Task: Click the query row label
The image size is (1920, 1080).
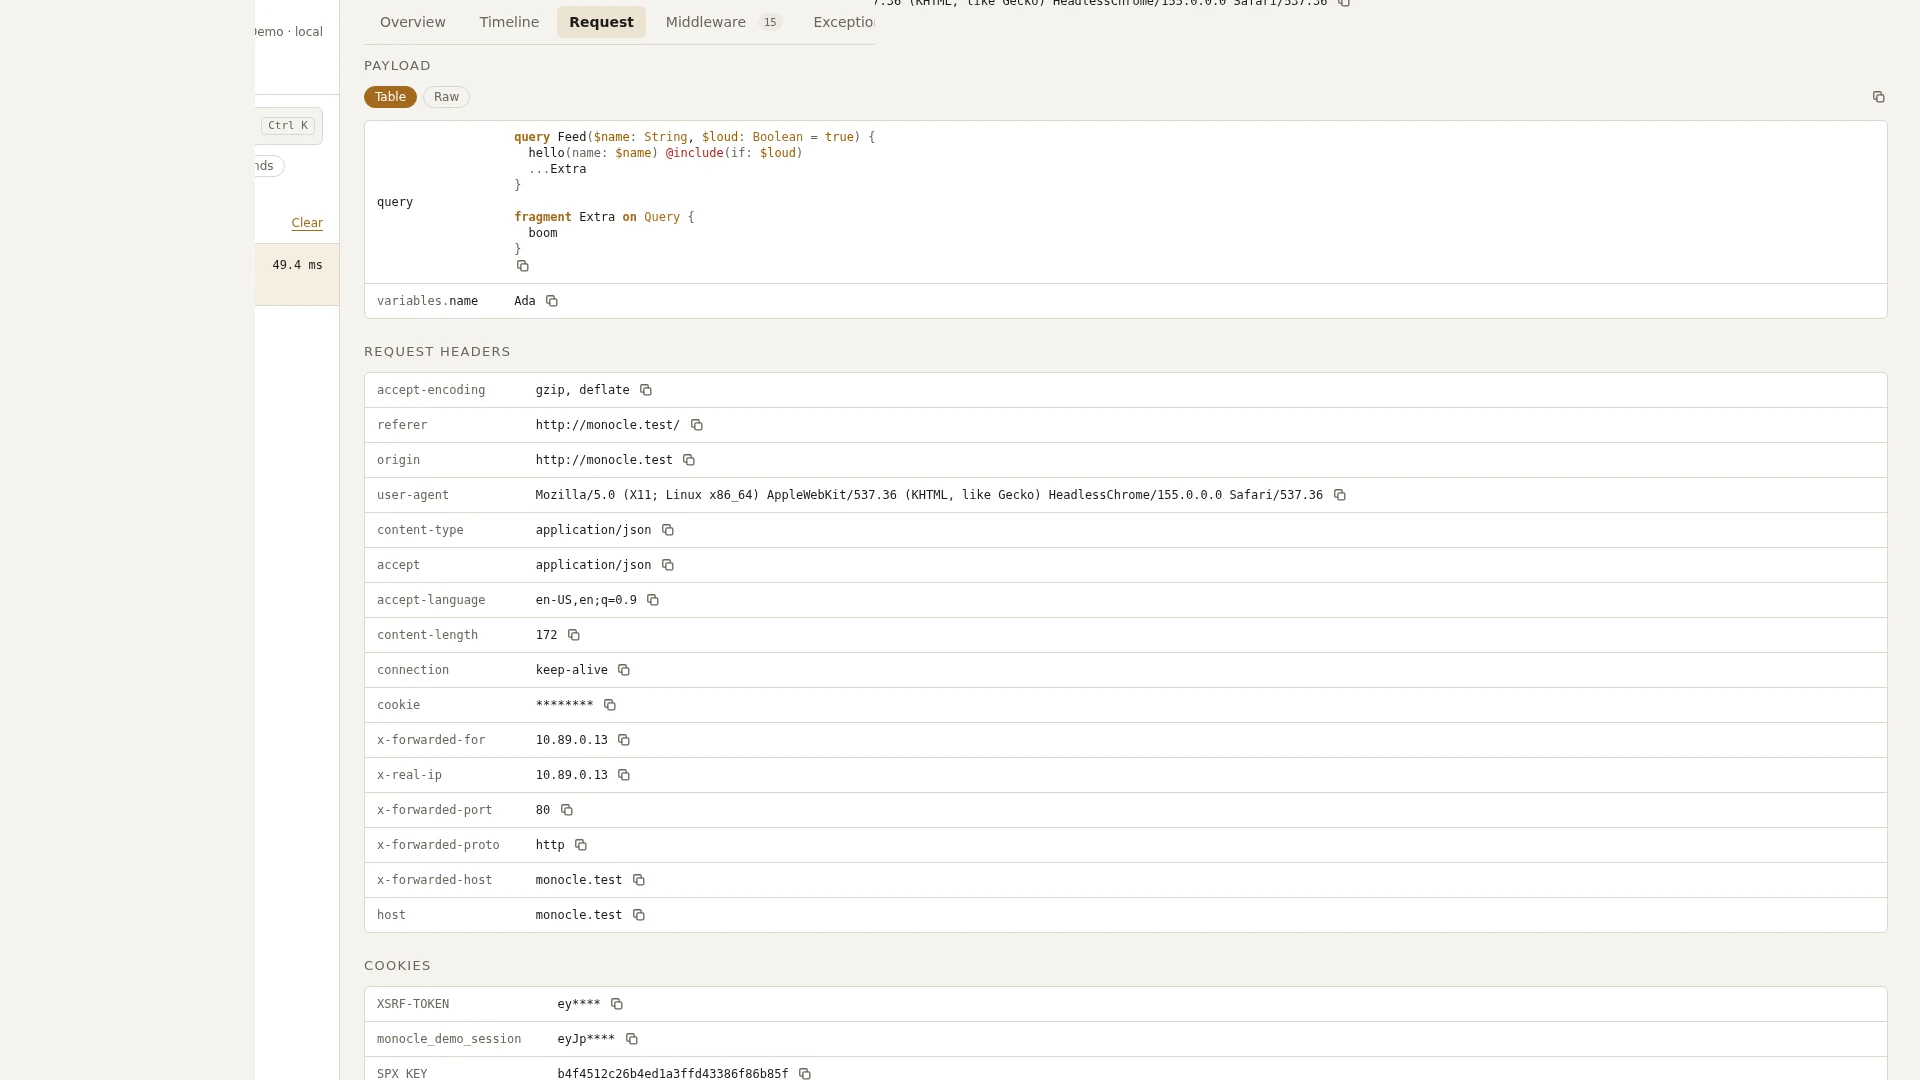Action: (395, 202)
